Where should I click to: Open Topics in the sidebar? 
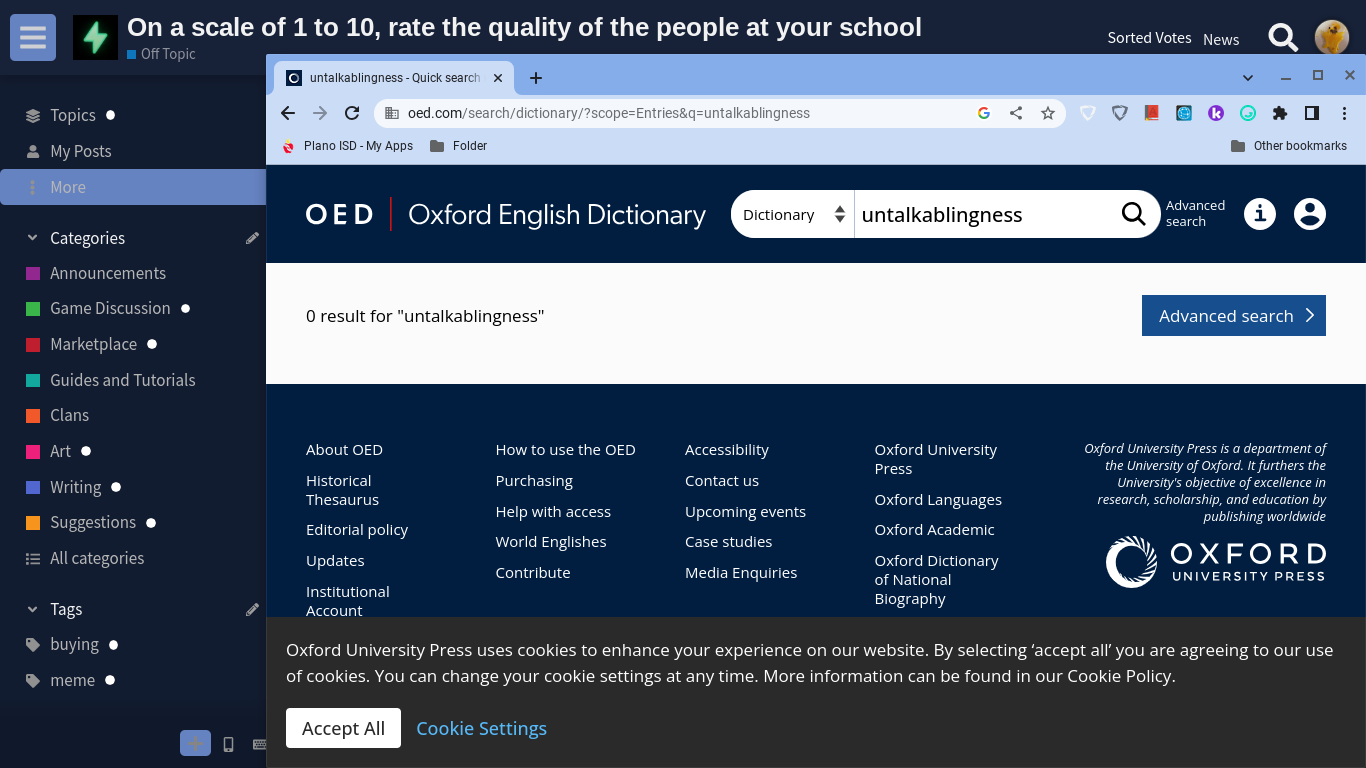click(x=72, y=115)
